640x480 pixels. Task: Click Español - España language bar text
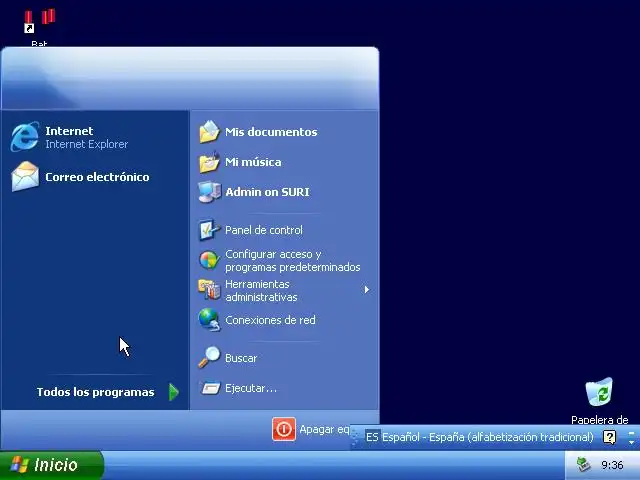click(487, 437)
